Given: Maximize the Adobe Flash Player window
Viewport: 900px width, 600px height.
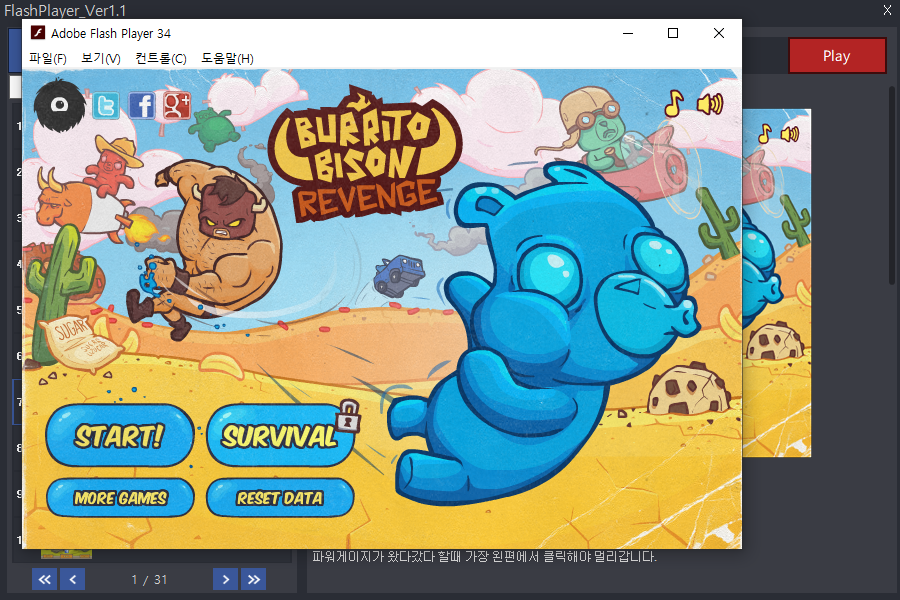Looking at the screenshot, I should click(673, 33).
